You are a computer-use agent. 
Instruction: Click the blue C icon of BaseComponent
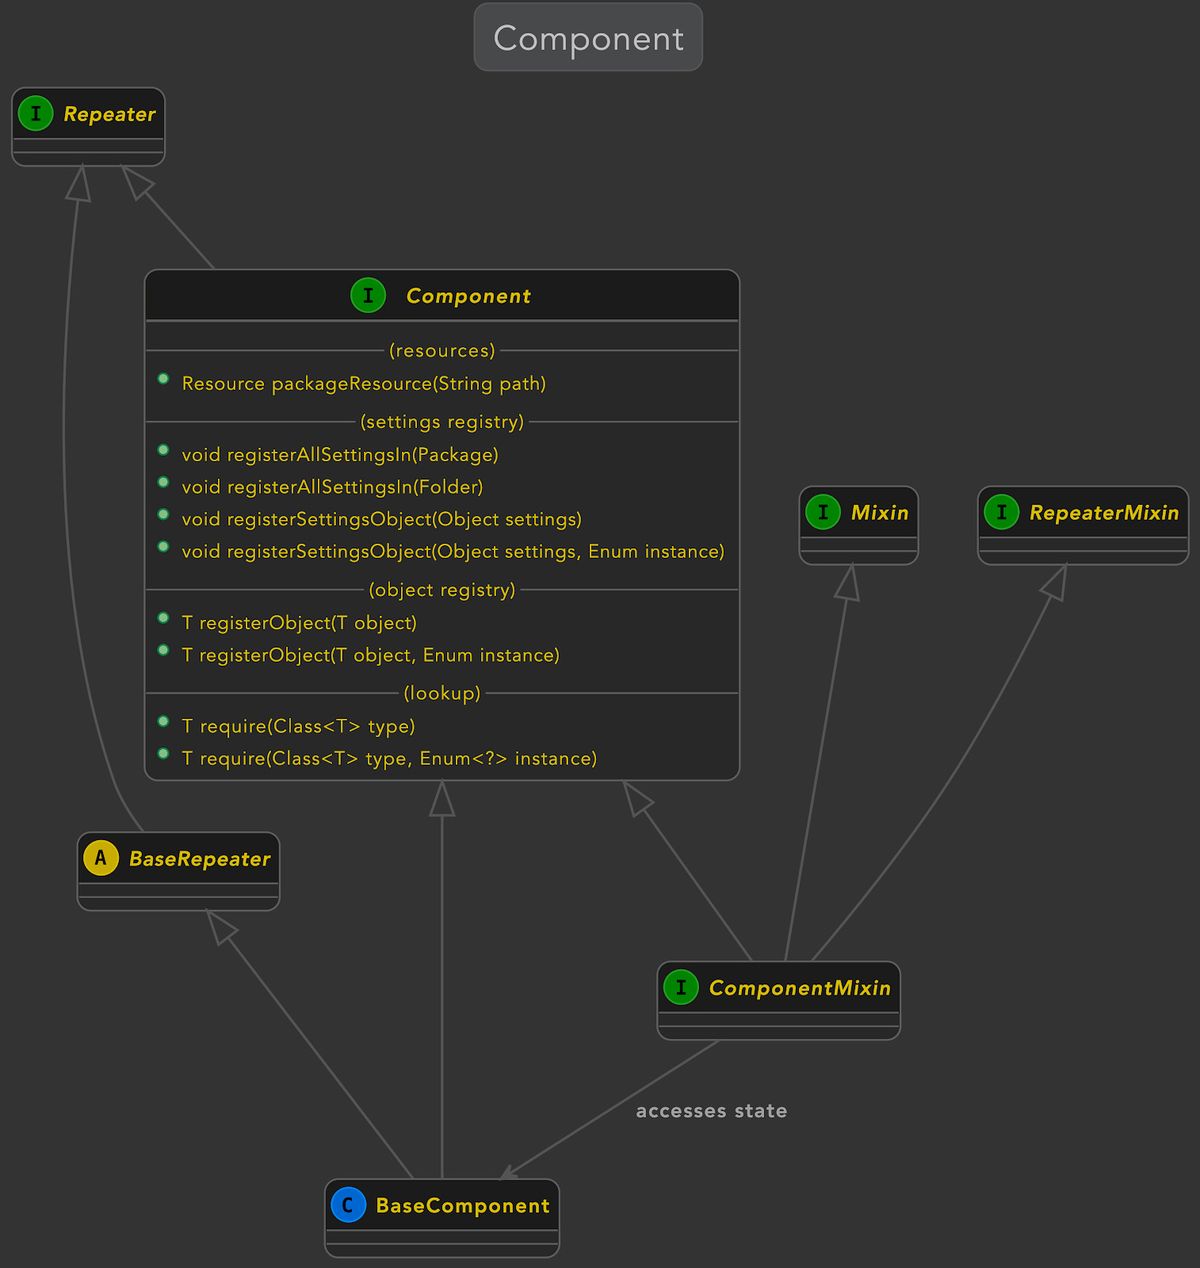pos(348,1205)
